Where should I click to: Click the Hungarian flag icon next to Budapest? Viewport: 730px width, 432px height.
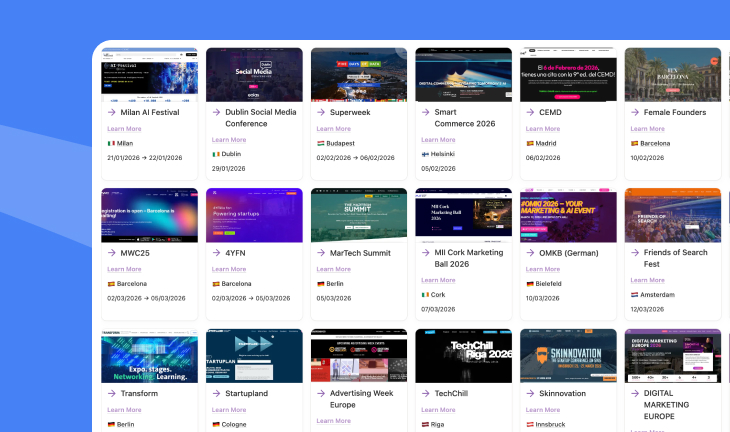(321, 143)
